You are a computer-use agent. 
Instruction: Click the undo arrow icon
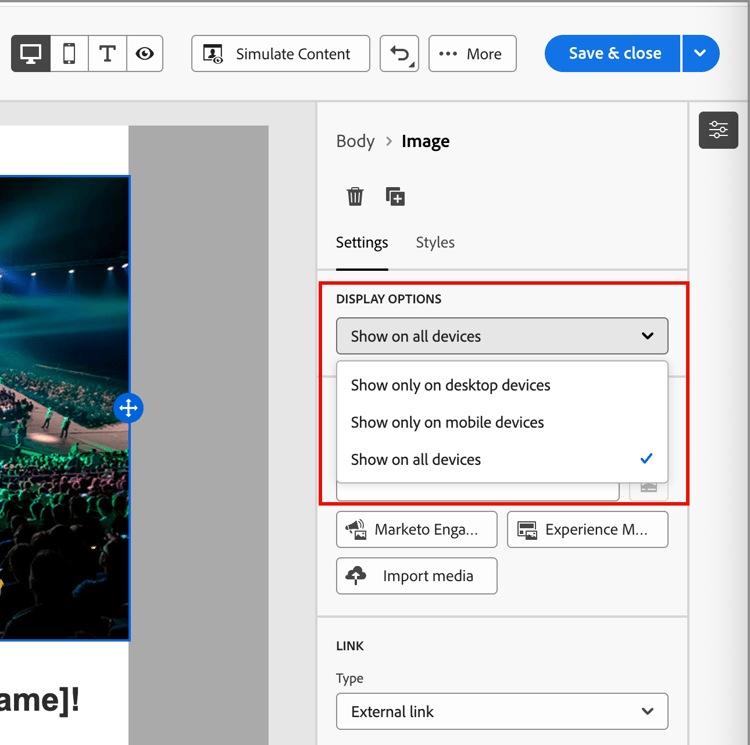pyautogui.click(x=400, y=54)
